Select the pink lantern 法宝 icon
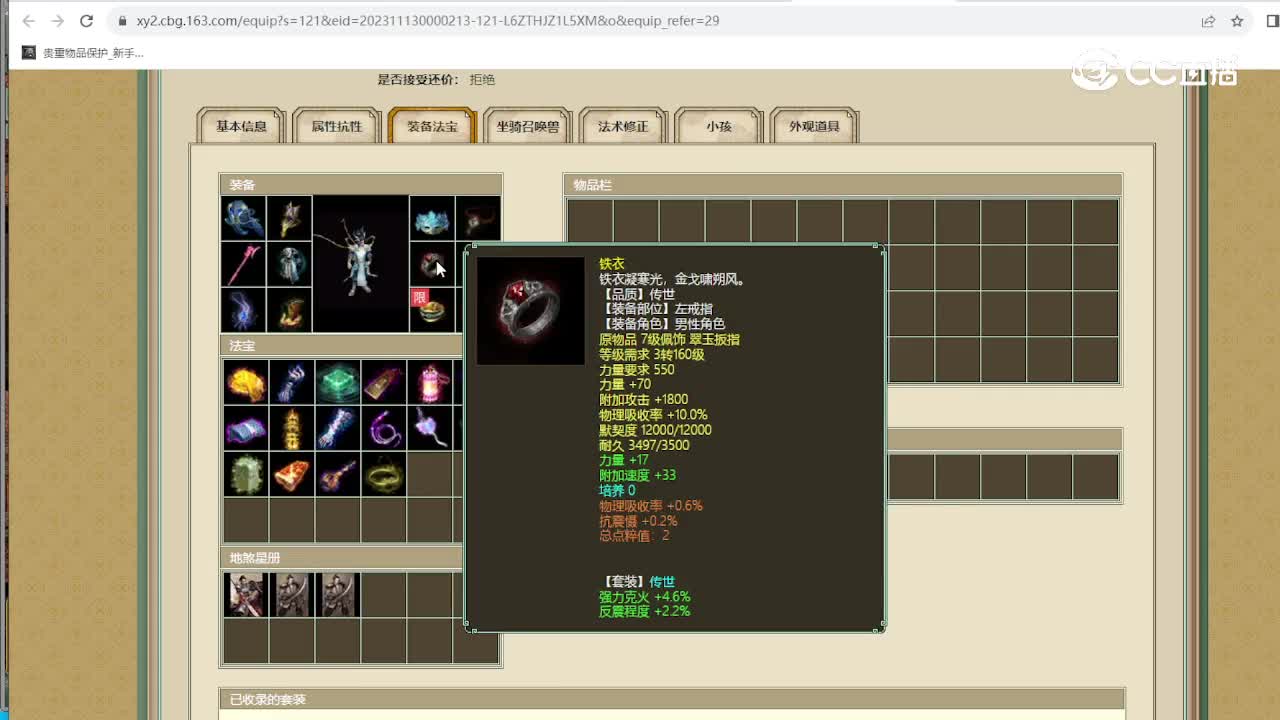The height and width of the screenshot is (720, 1280). (430, 382)
